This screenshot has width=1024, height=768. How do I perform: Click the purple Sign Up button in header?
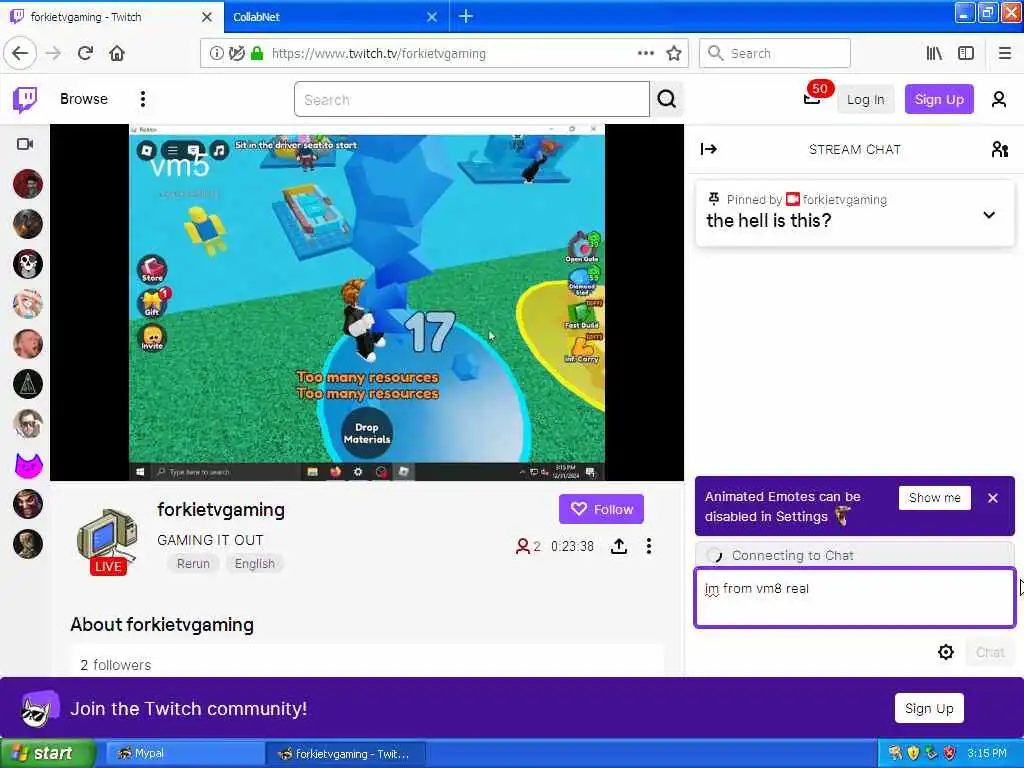coord(939,99)
